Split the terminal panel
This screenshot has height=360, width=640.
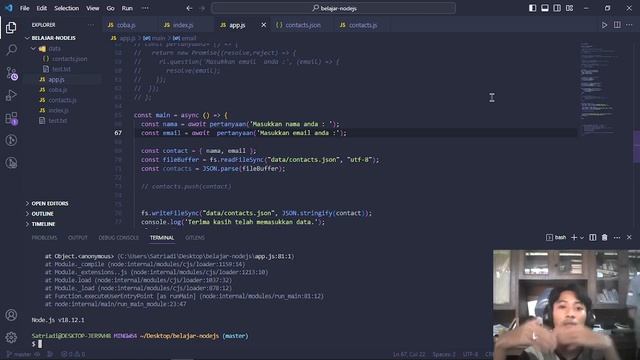tap(593, 238)
